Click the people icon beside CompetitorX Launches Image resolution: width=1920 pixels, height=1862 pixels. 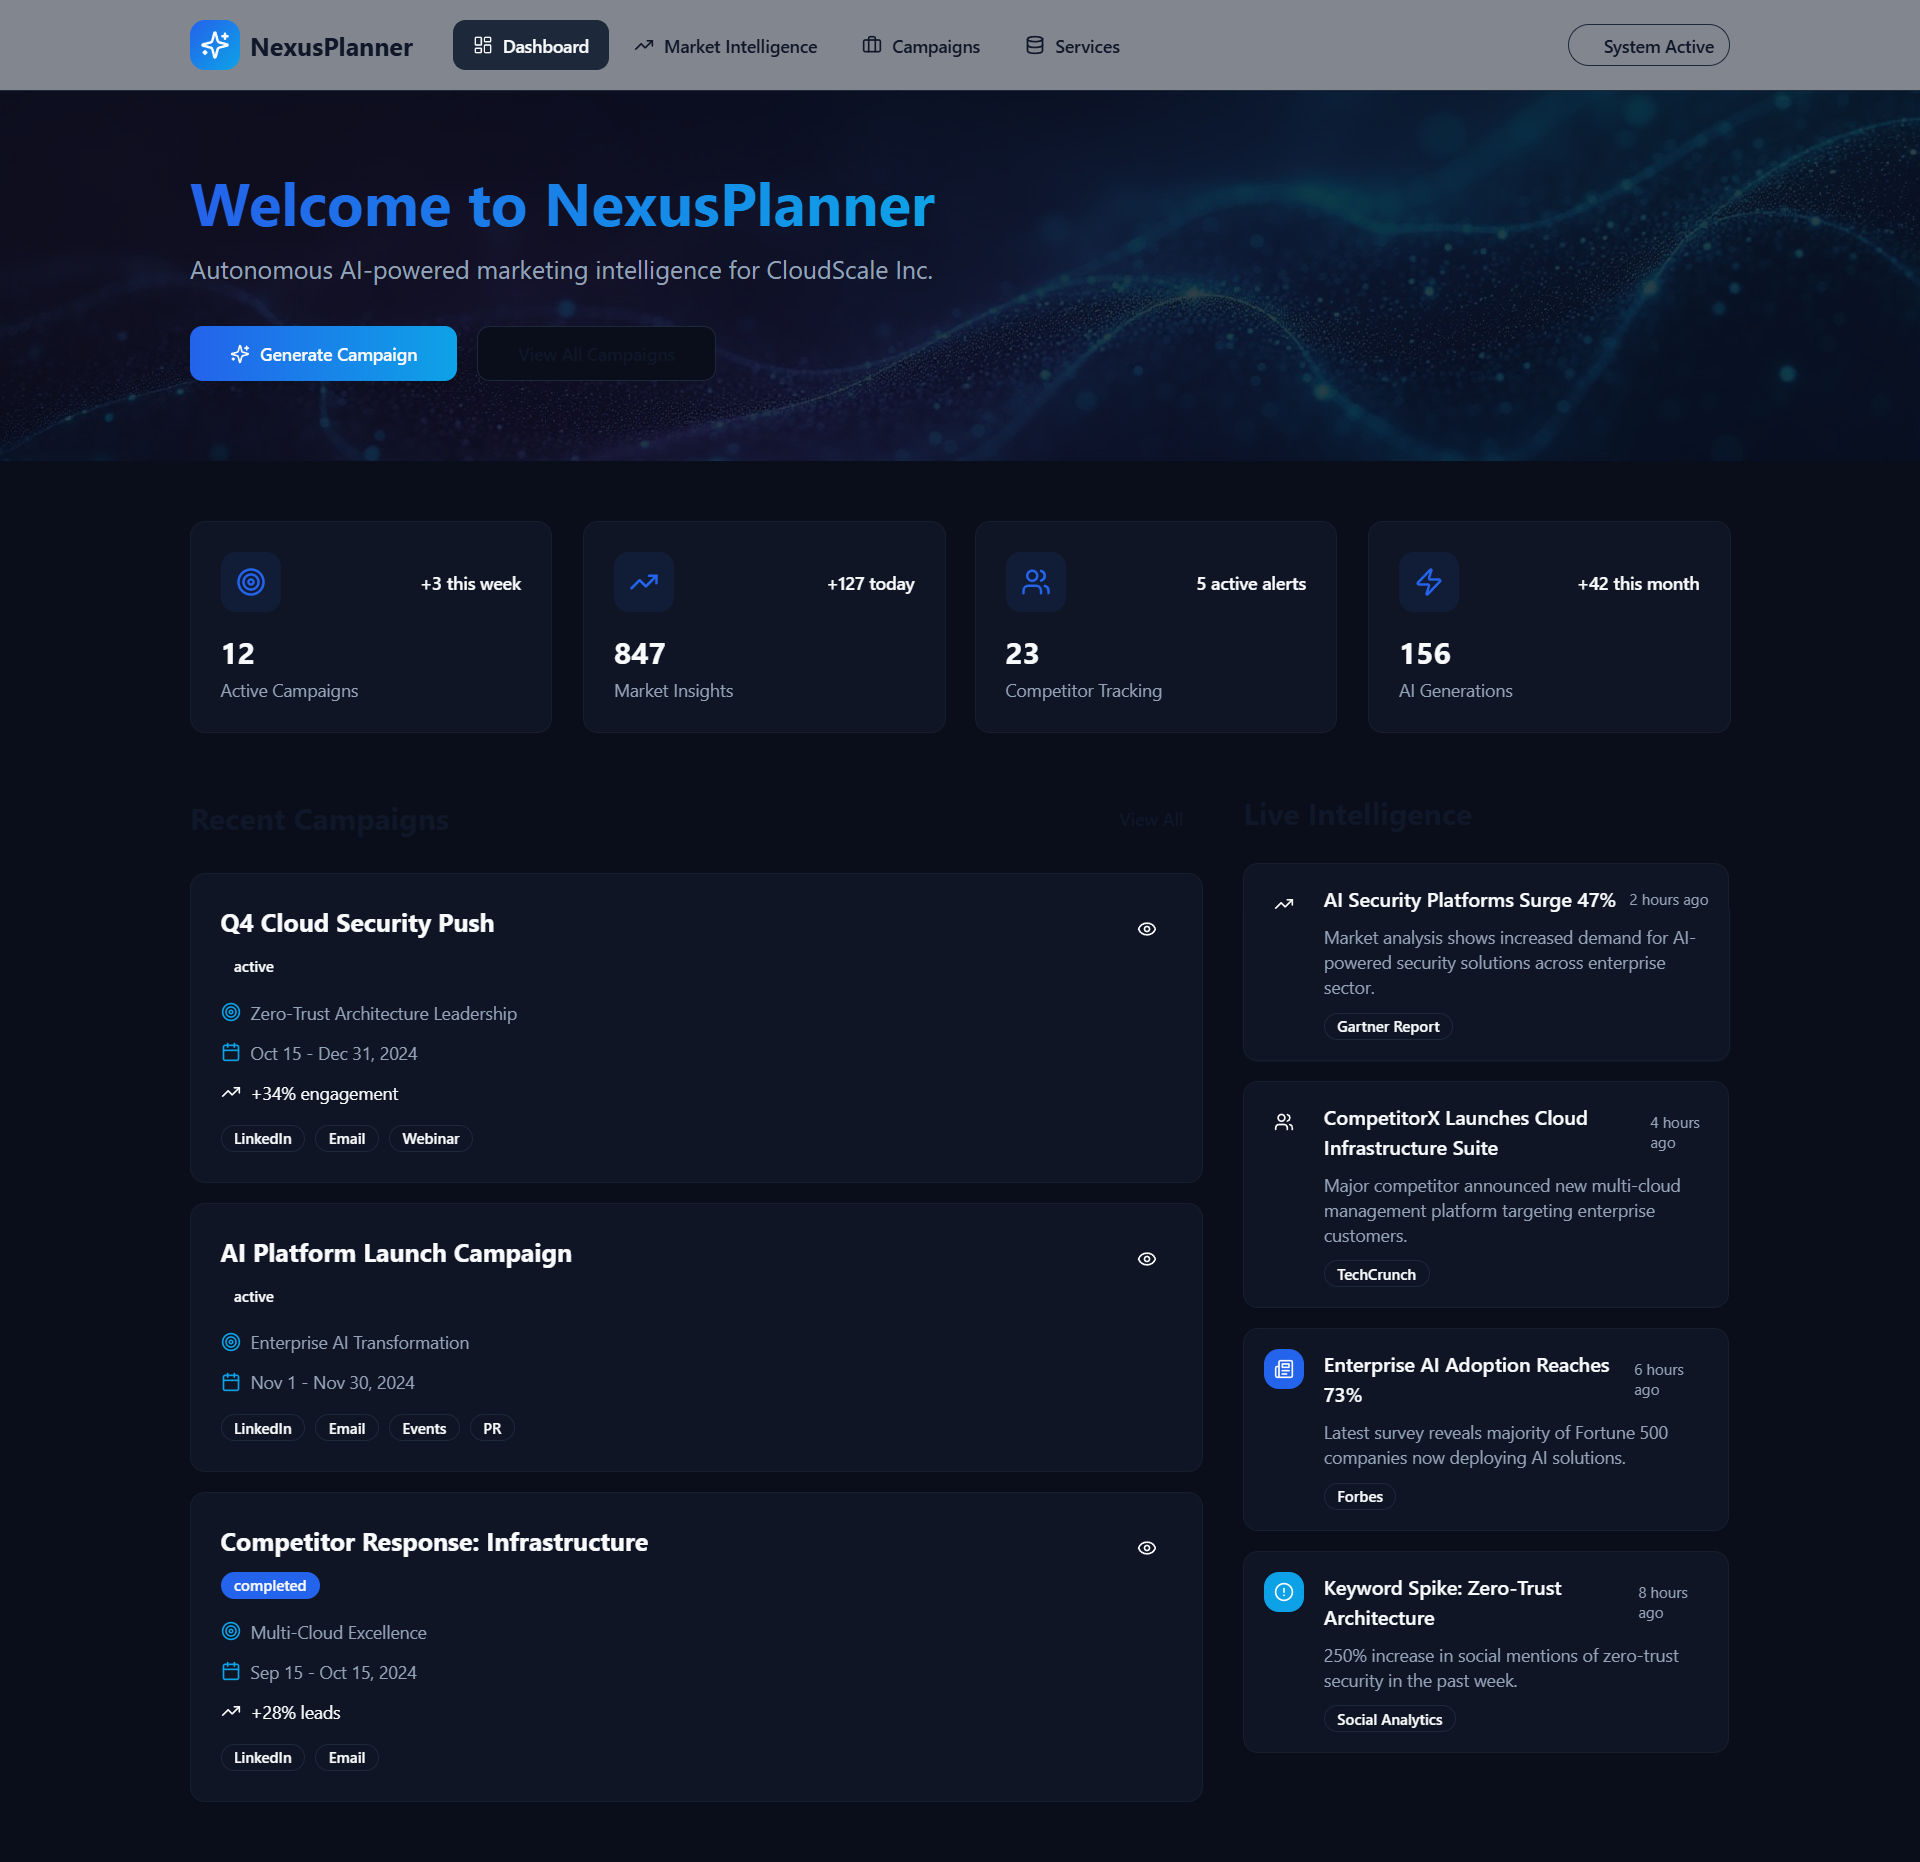click(1283, 1122)
